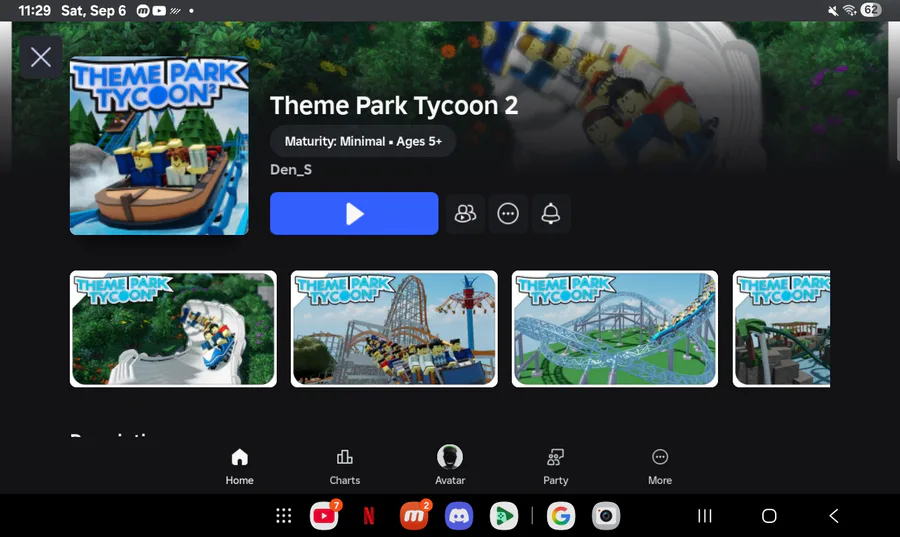Tap the status bar battery indicator
Viewport: 900px width, 537px height.
[x=871, y=10]
